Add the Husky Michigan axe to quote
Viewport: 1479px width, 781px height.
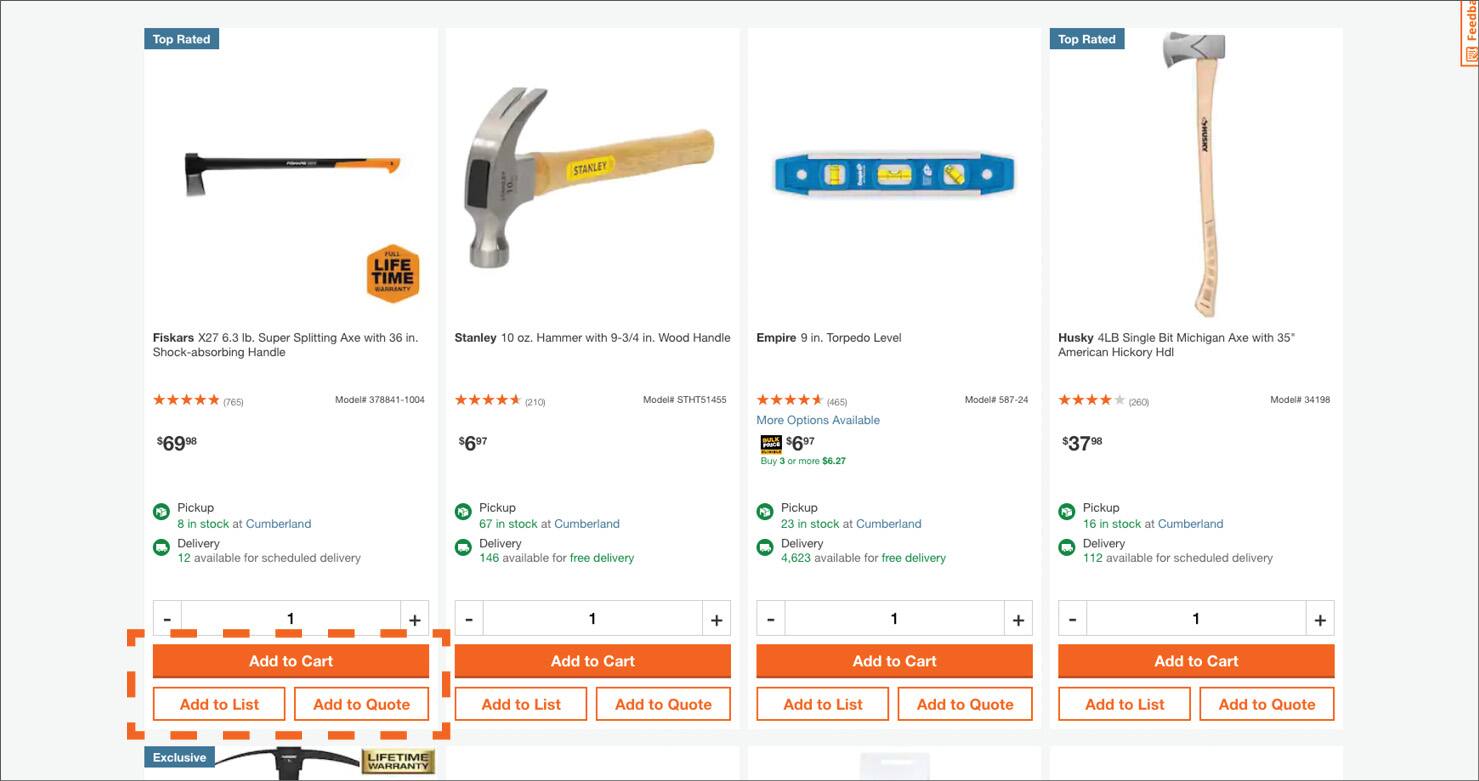pyautogui.click(x=1266, y=703)
